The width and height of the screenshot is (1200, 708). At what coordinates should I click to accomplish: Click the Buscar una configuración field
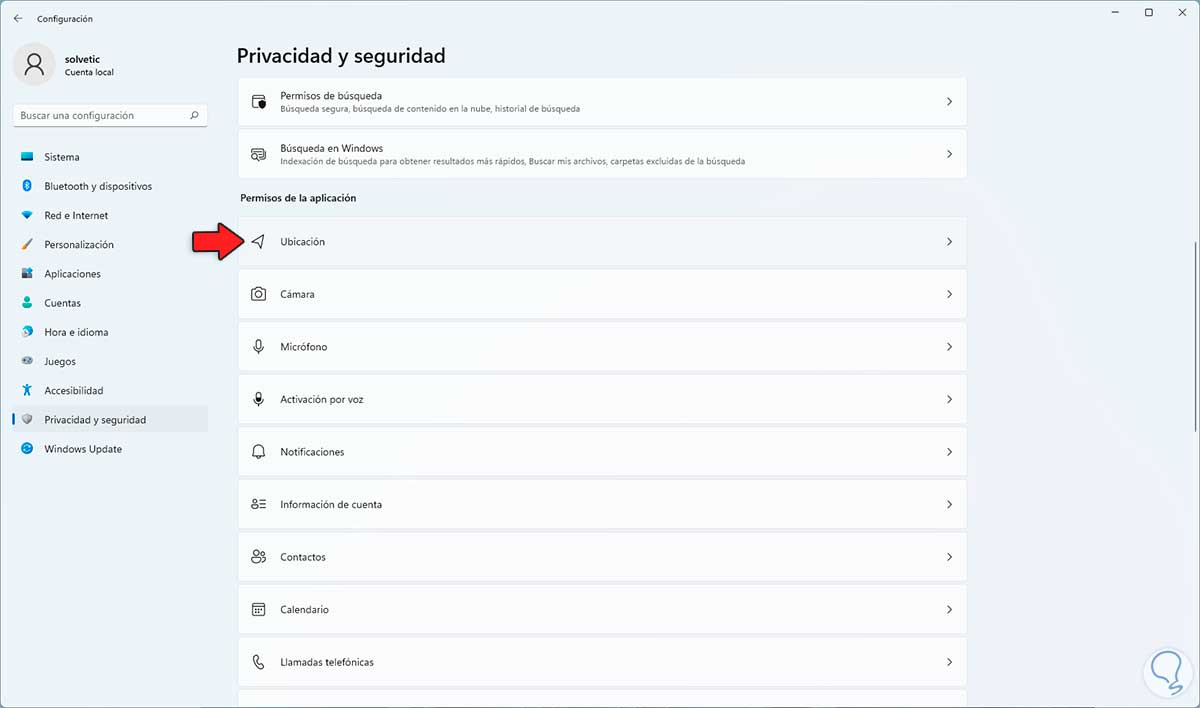(x=100, y=115)
